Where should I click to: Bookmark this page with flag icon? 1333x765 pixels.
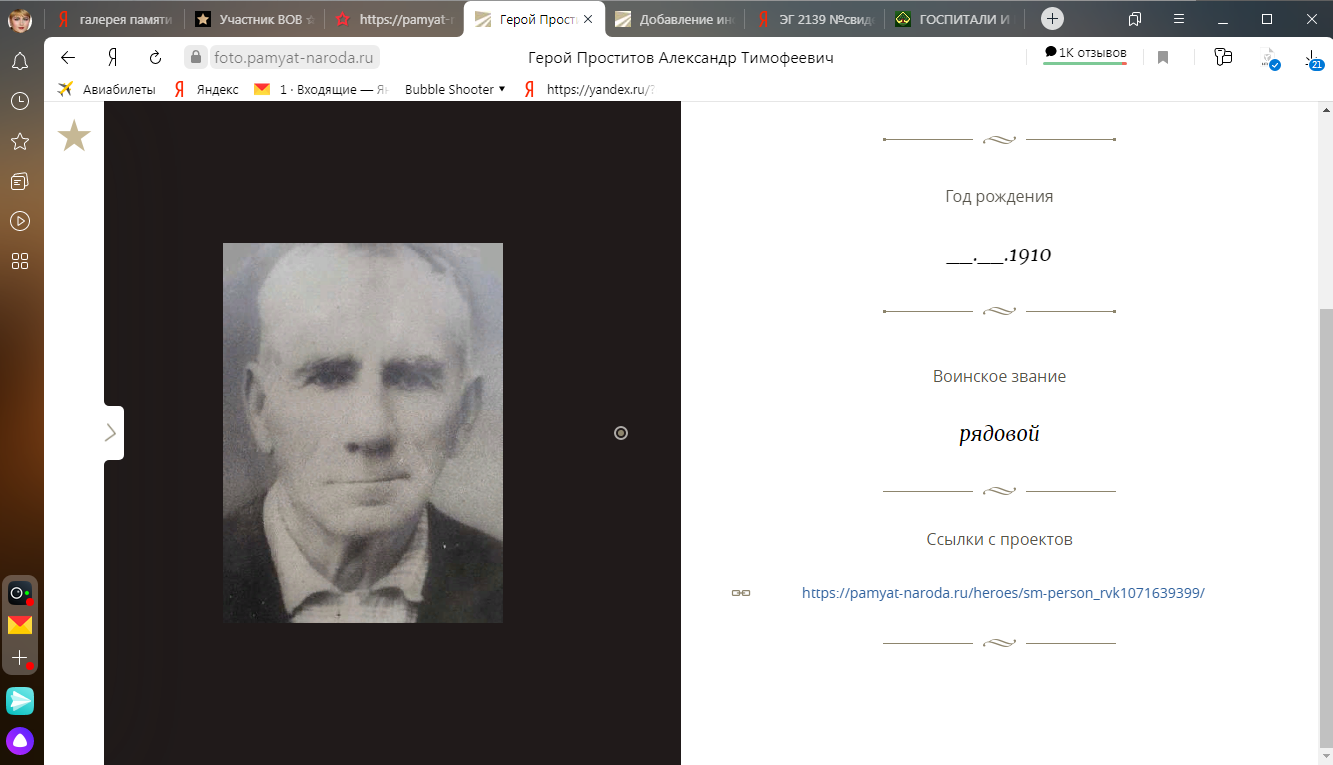click(x=1163, y=58)
